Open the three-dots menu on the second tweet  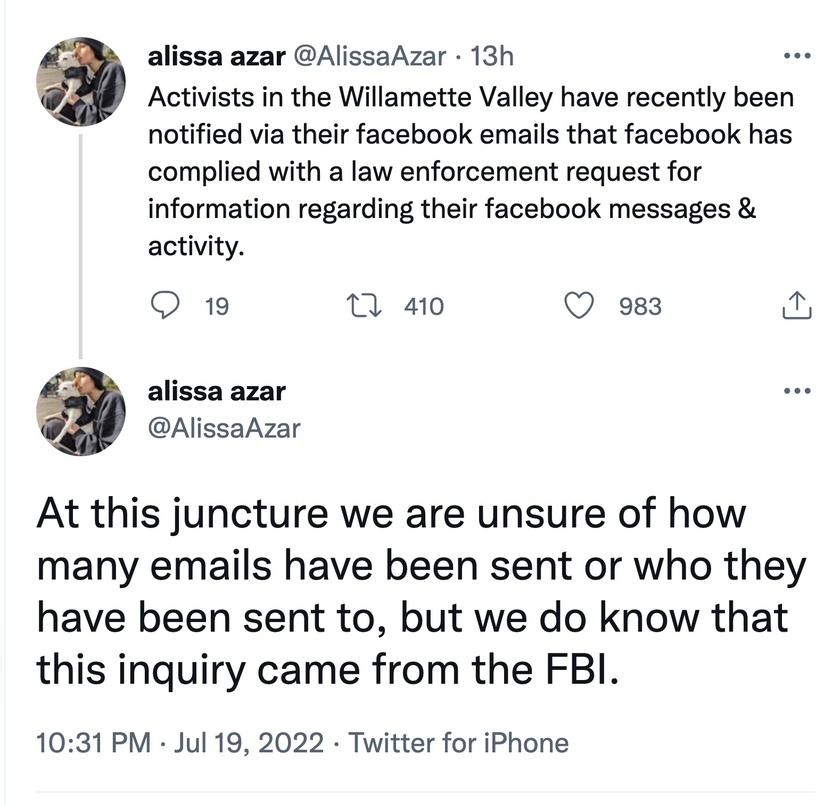[797, 390]
